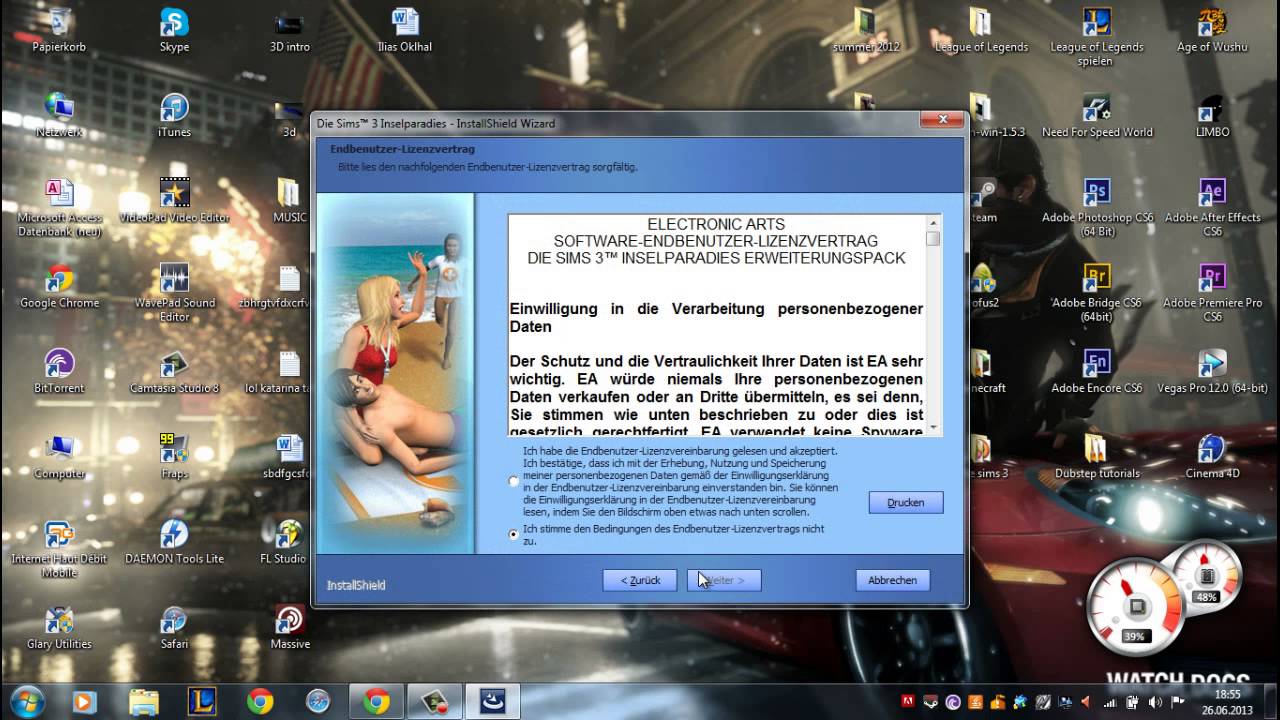Viewport: 1280px width, 720px height.
Task: Open the Windows Start menu
Action: click(27, 702)
